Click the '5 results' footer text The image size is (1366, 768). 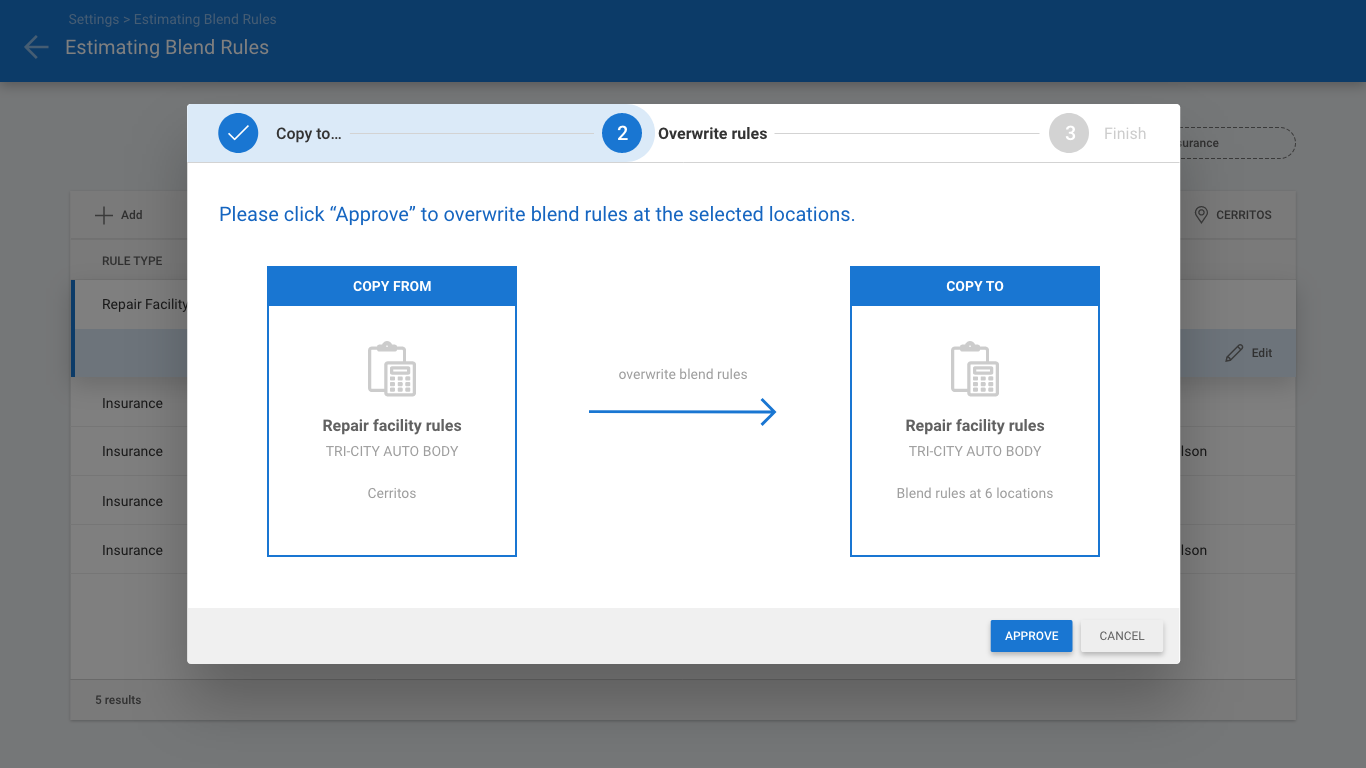pos(118,700)
